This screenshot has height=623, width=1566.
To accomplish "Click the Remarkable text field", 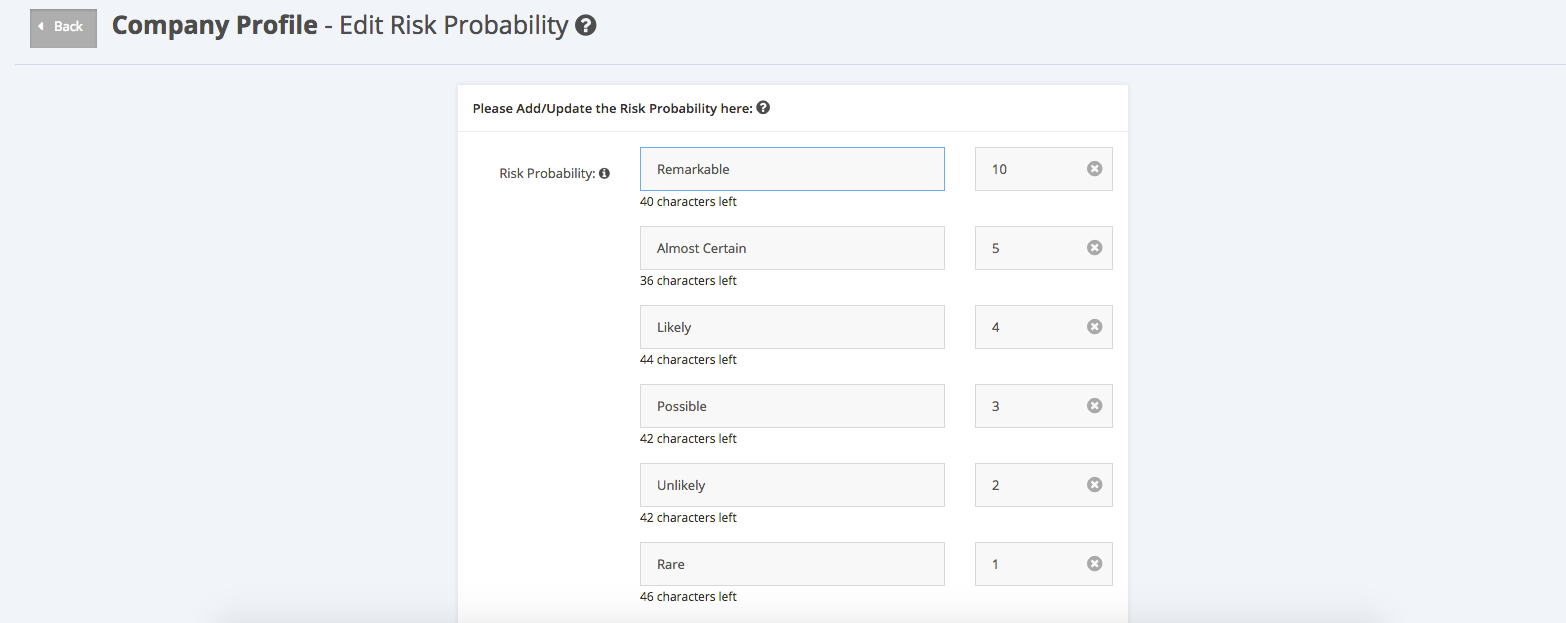I will click(792, 169).
